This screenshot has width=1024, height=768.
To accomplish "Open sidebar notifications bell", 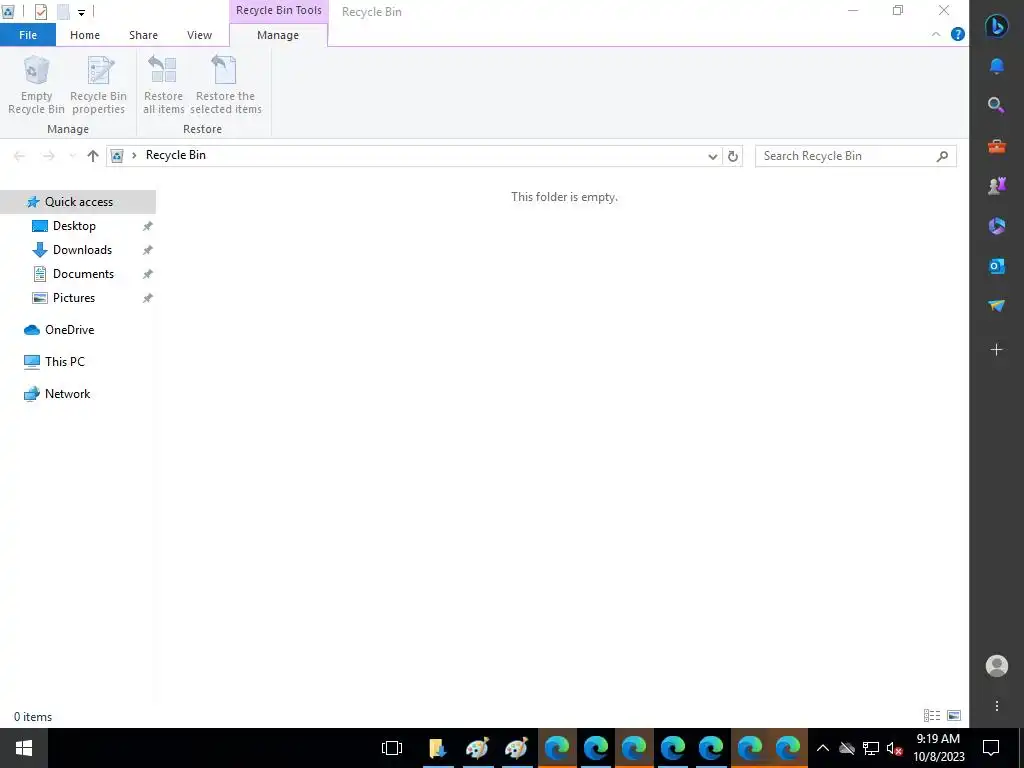I will tap(997, 66).
